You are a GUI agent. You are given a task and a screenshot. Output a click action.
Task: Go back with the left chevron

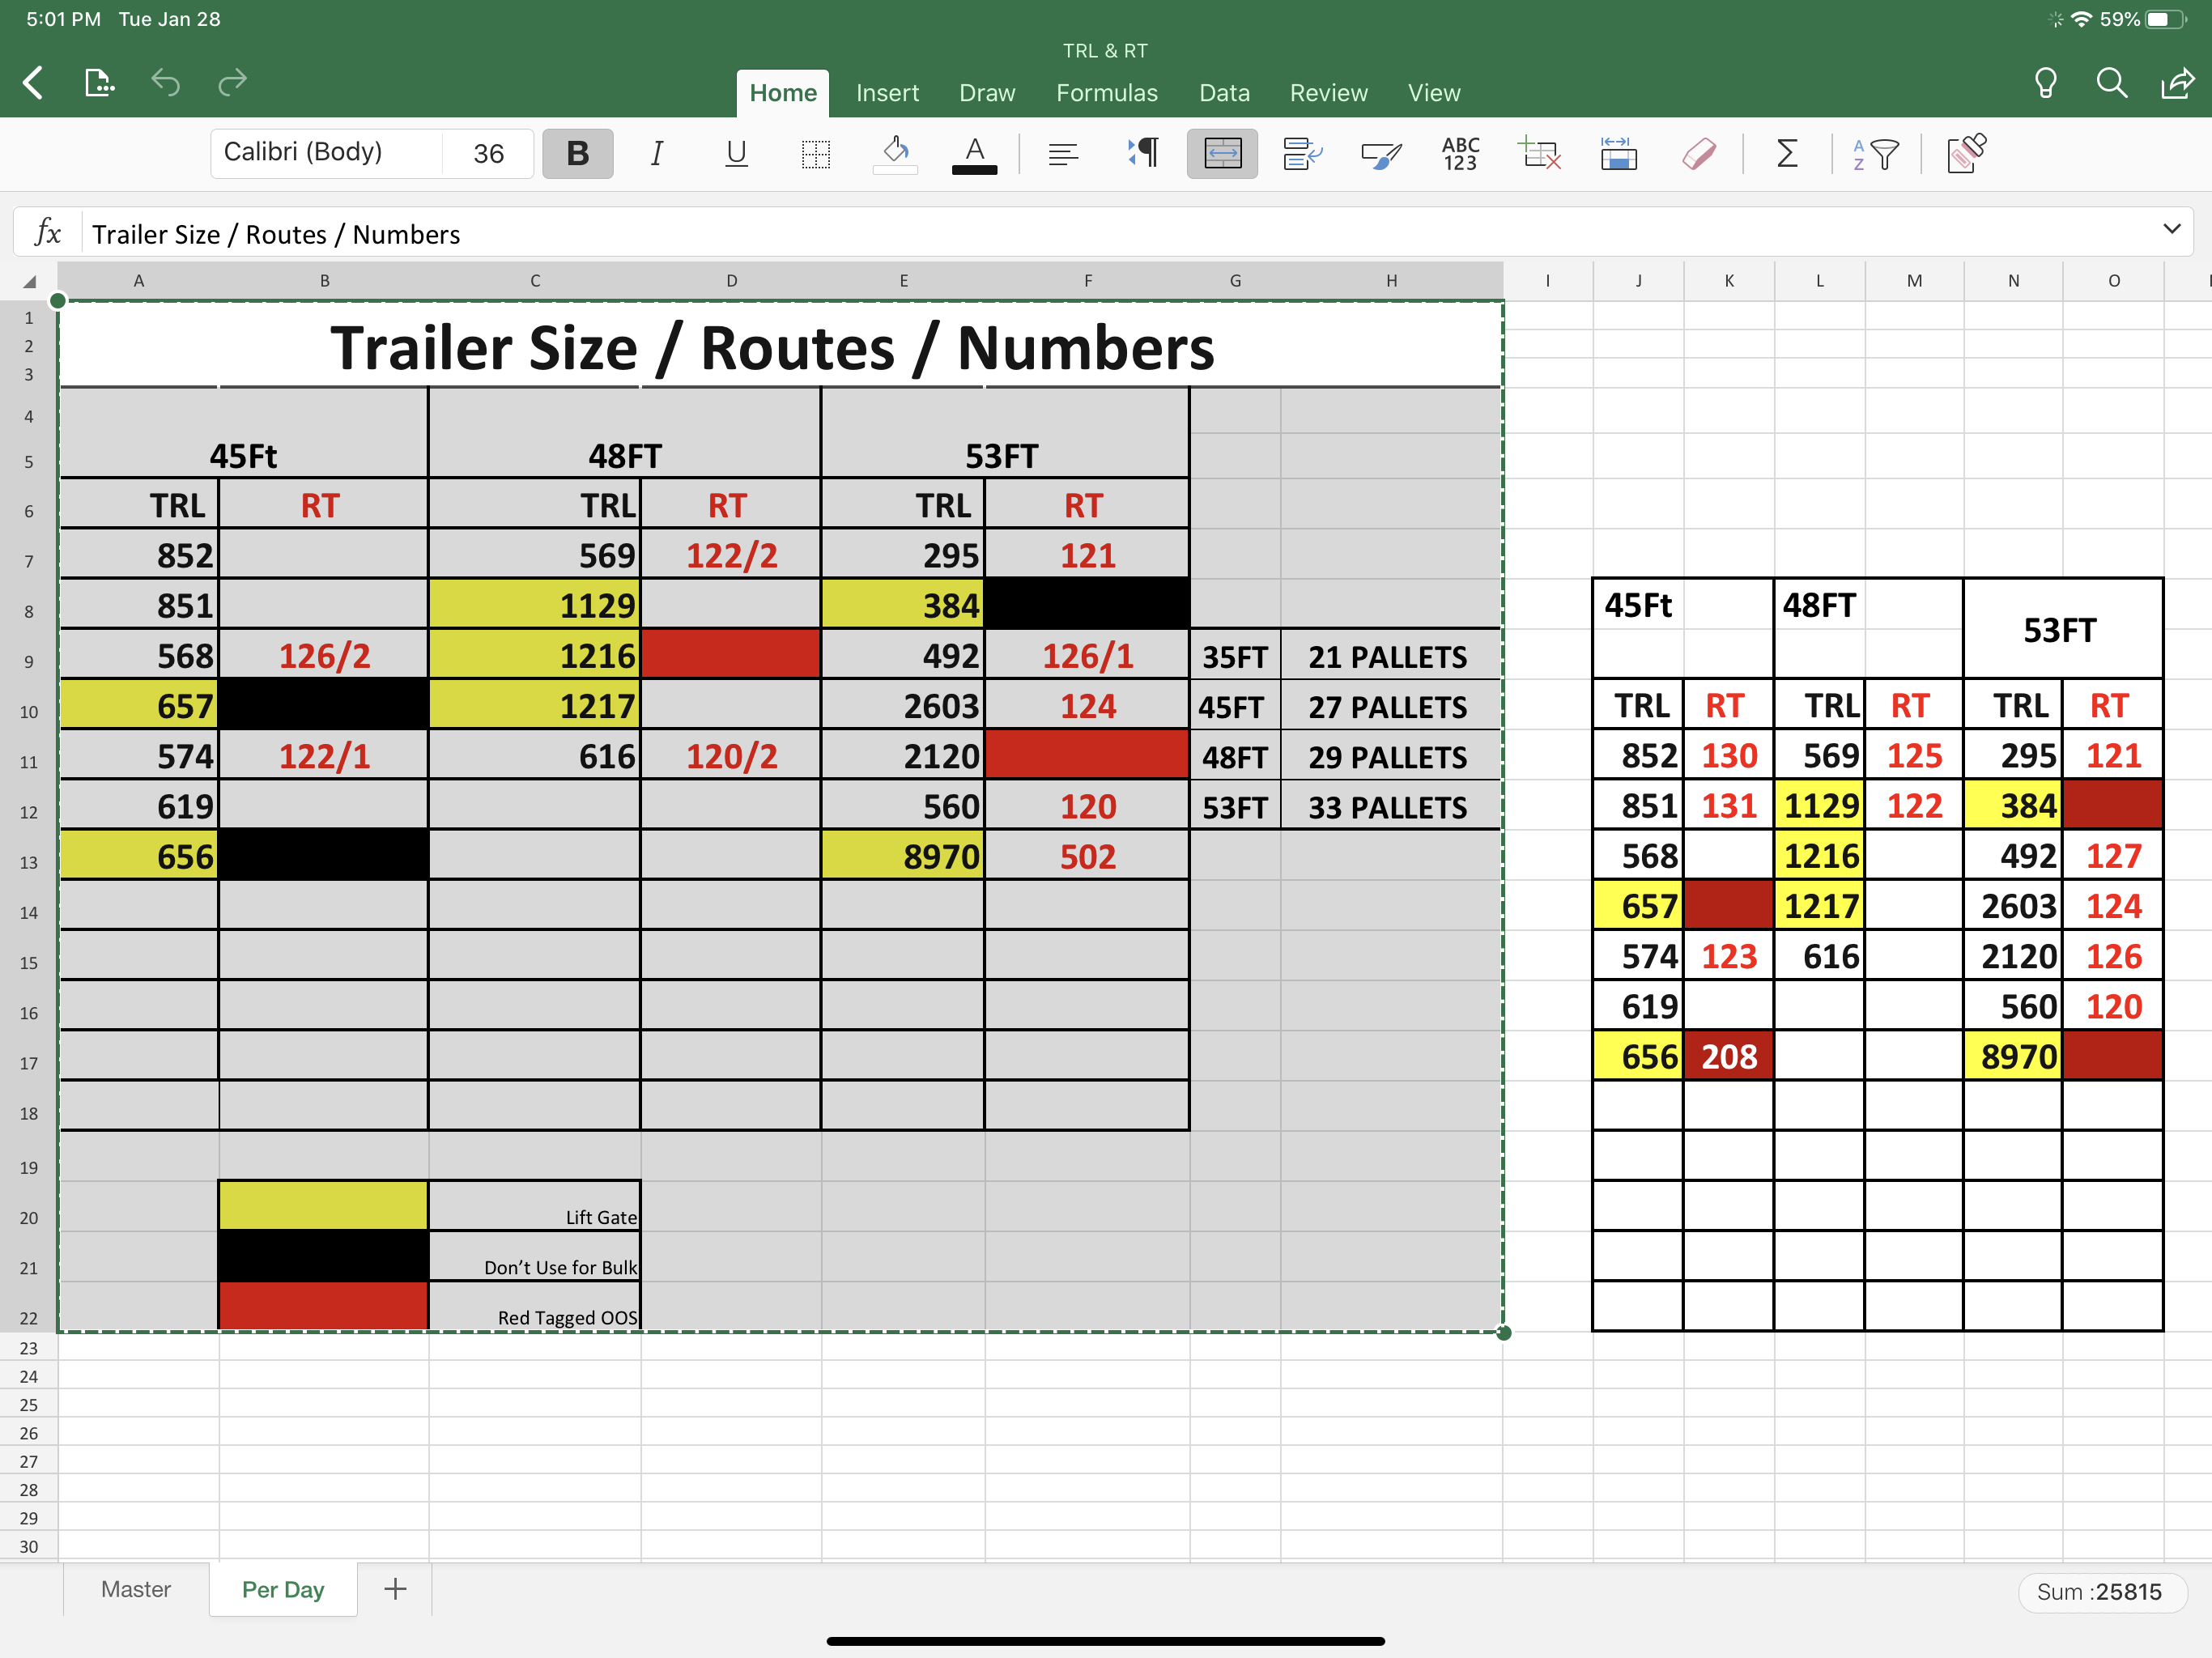pyautogui.click(x=33, y=82)
